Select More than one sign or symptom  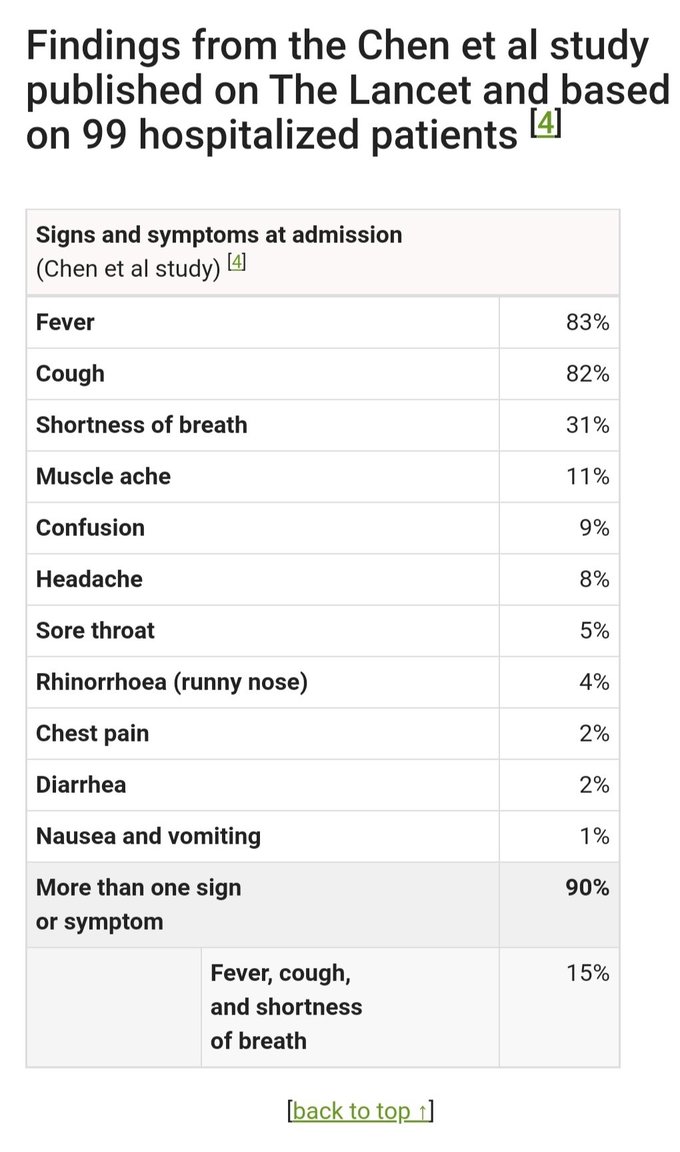pos(139,904)
